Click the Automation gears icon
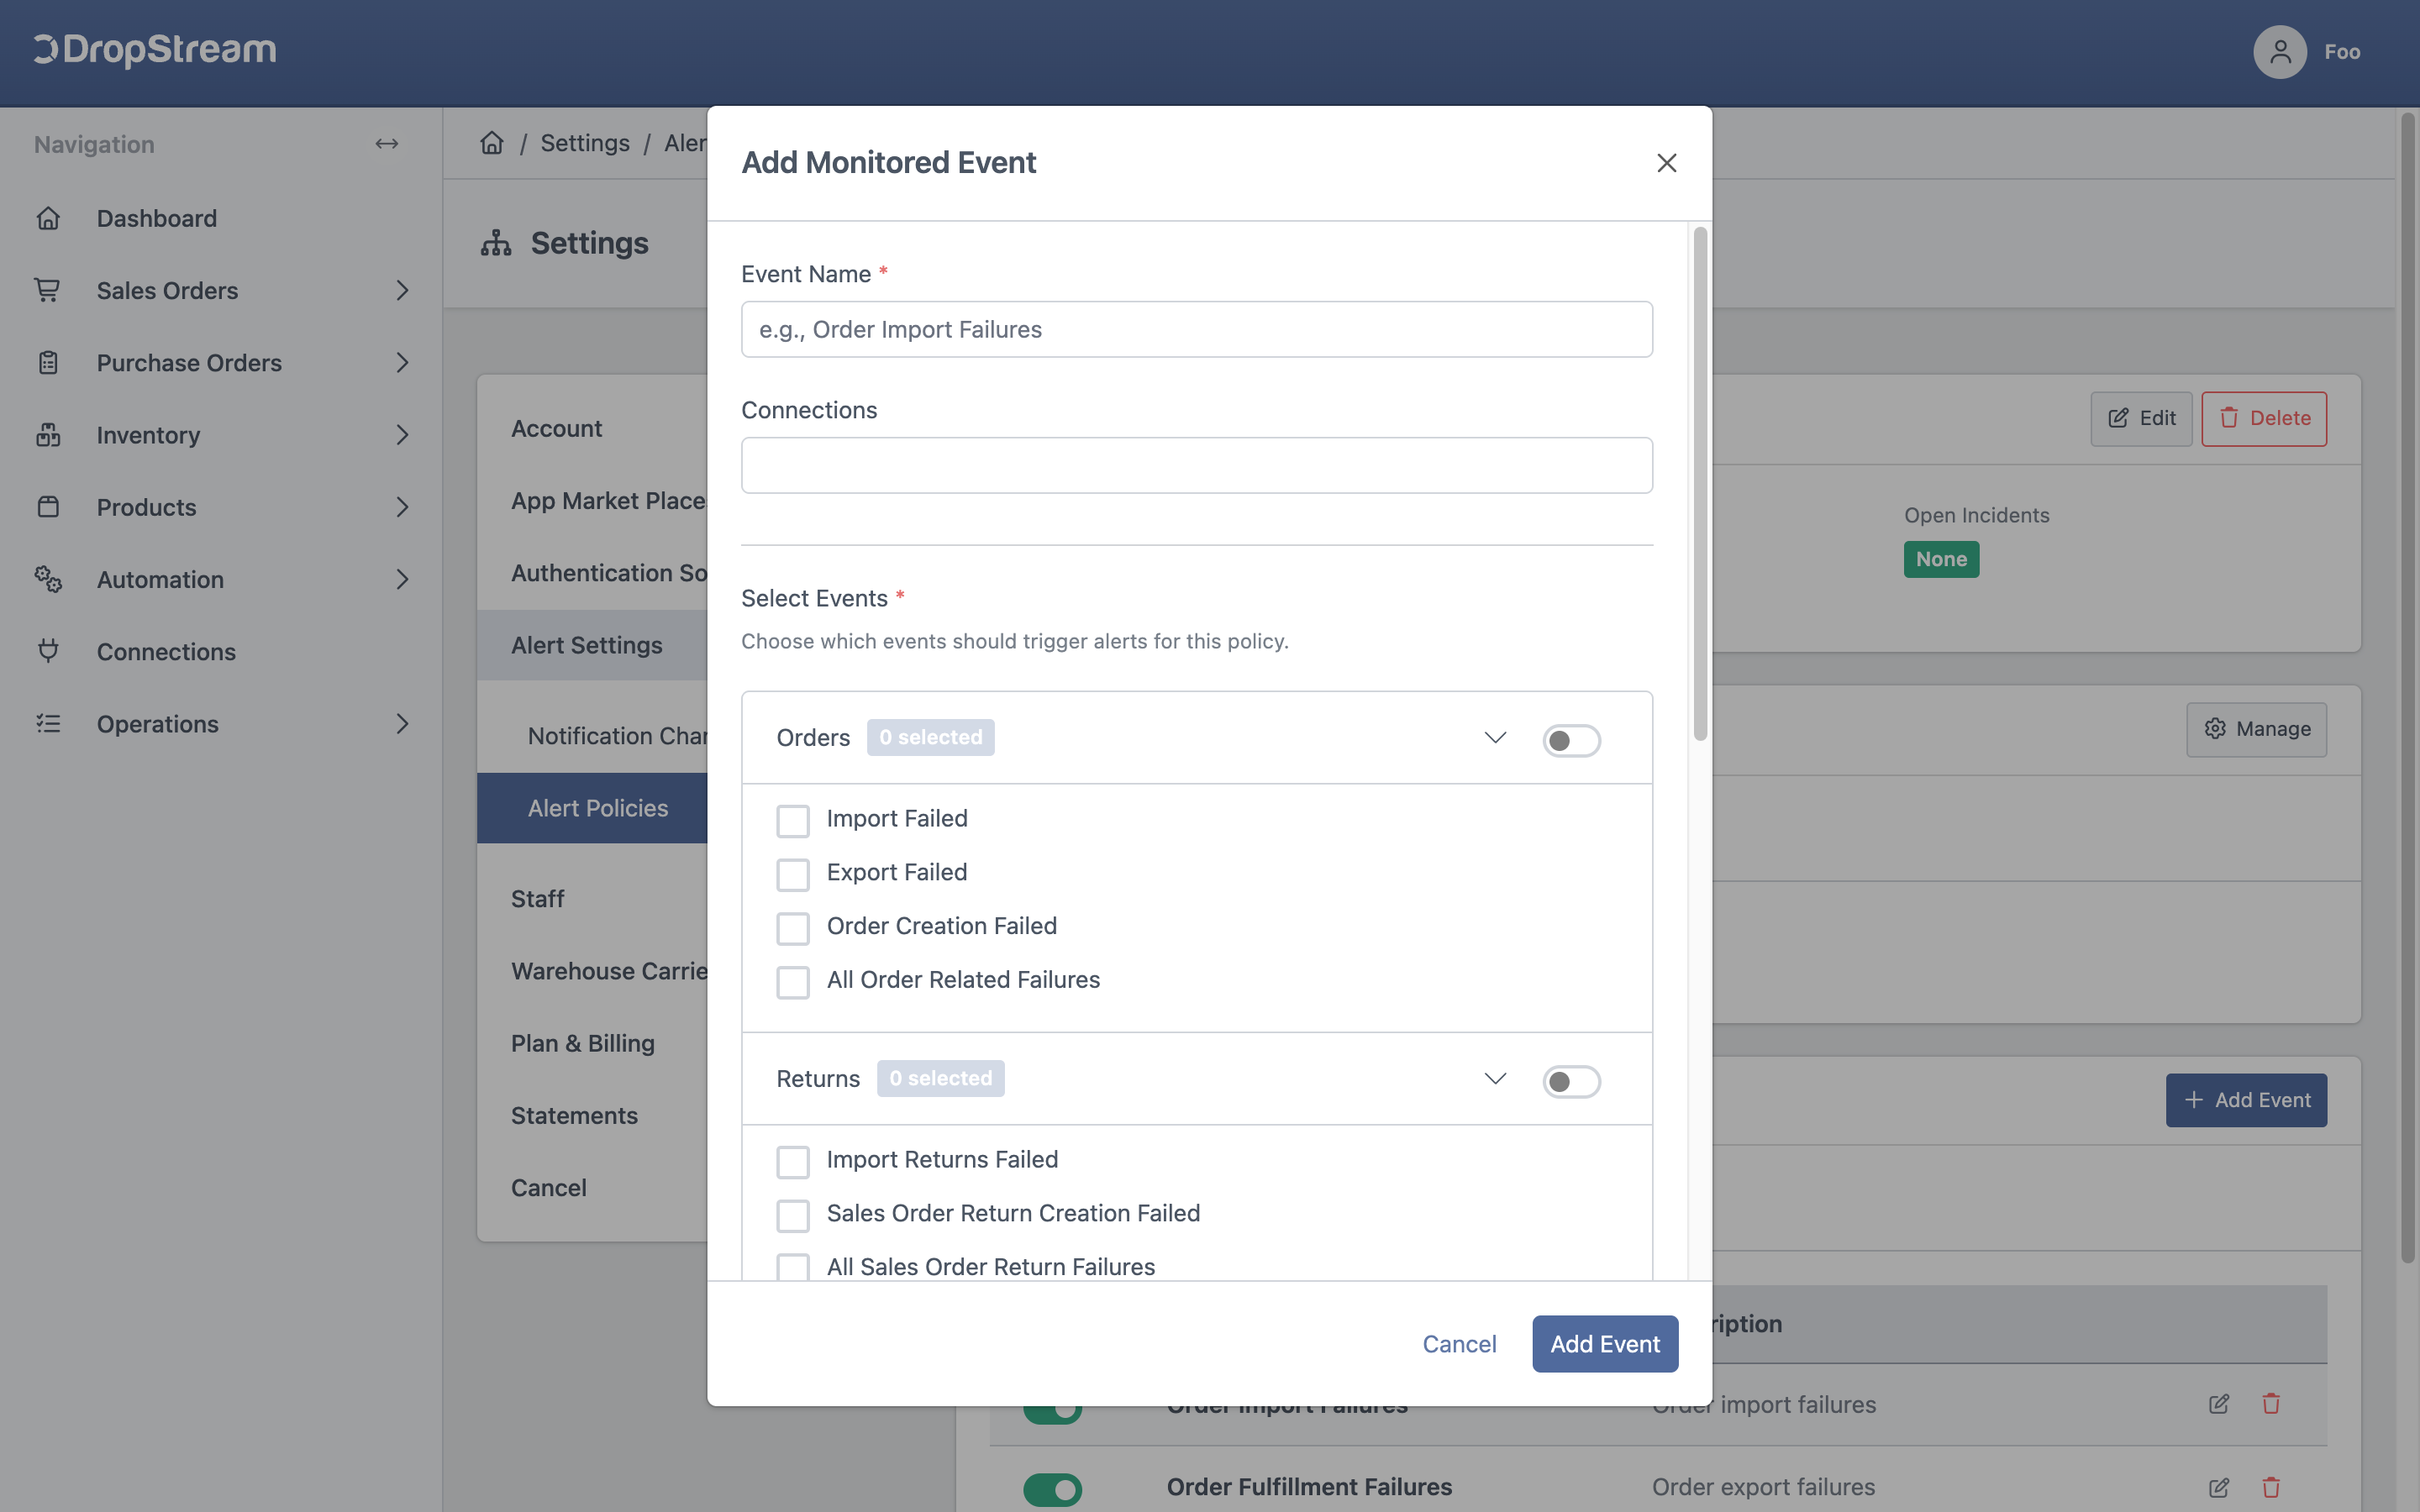The height and width of the screenshot is (1512, 2420). point(48,579)
